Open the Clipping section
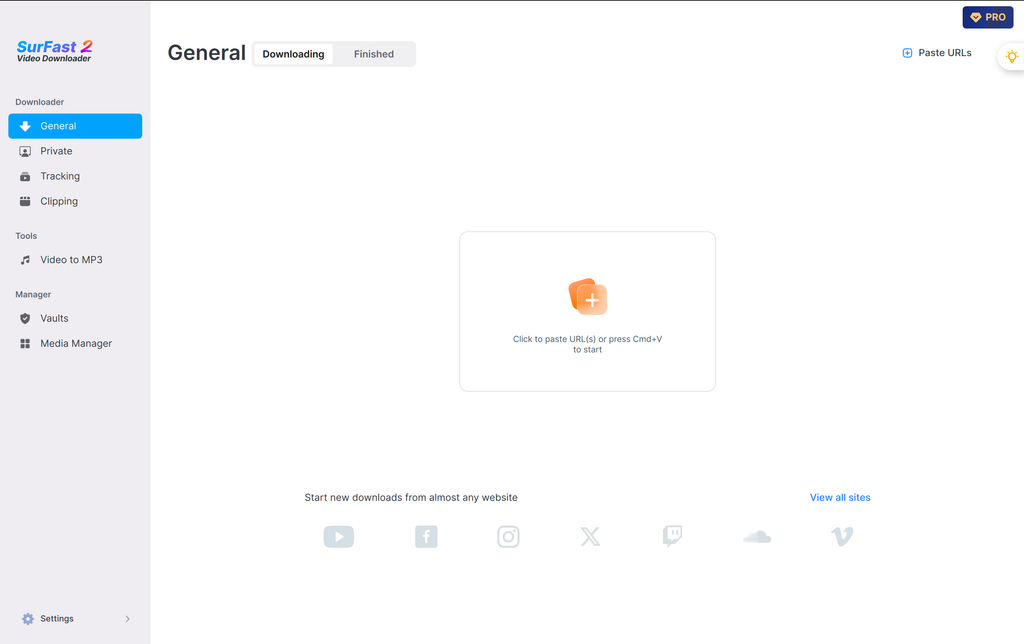 click(75, 201)
